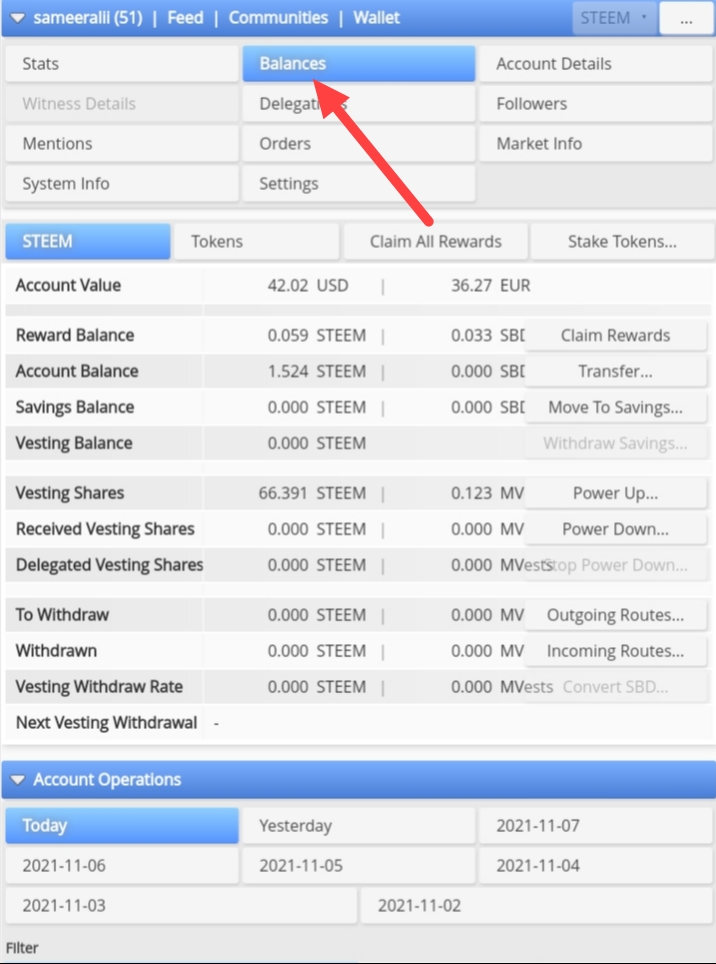716x964 pixels.
Task: Open the Transfer dialog
Action: tap(615, 371)
